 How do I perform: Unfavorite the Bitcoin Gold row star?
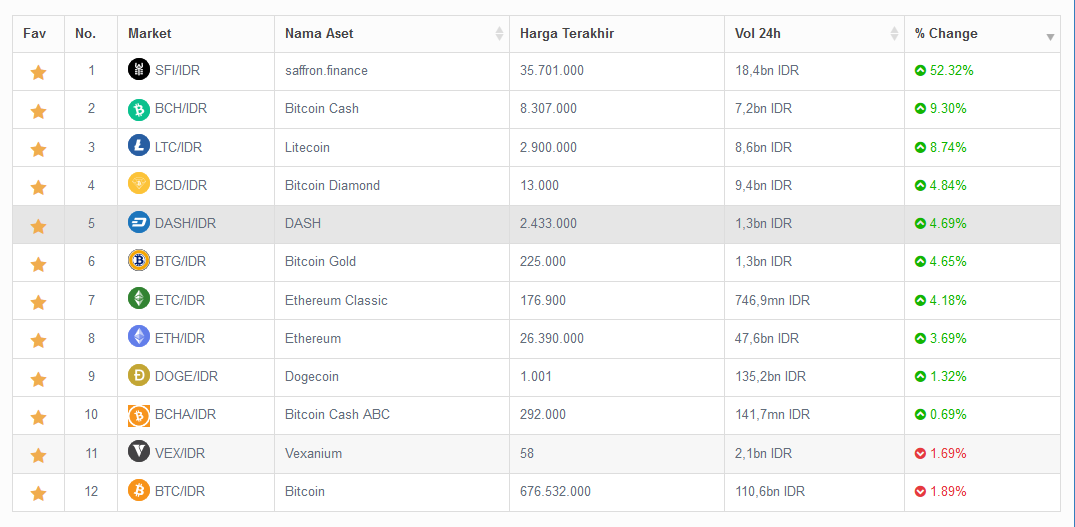[x=38, y=264]
